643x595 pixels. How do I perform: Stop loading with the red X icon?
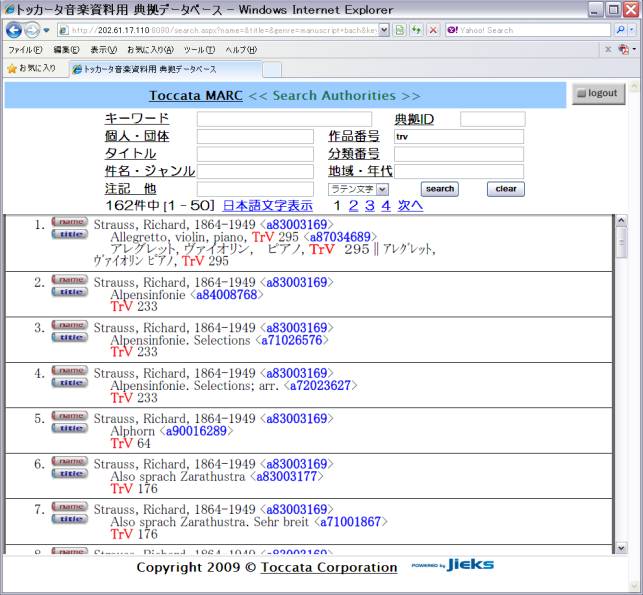point(433,30)
